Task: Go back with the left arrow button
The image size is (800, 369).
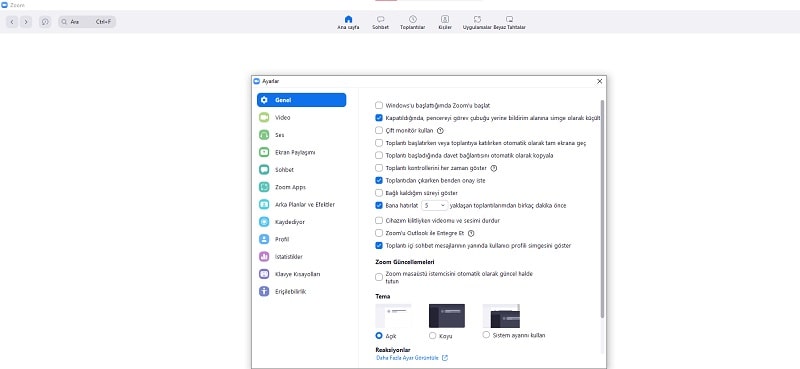Action: pos(12,22)
